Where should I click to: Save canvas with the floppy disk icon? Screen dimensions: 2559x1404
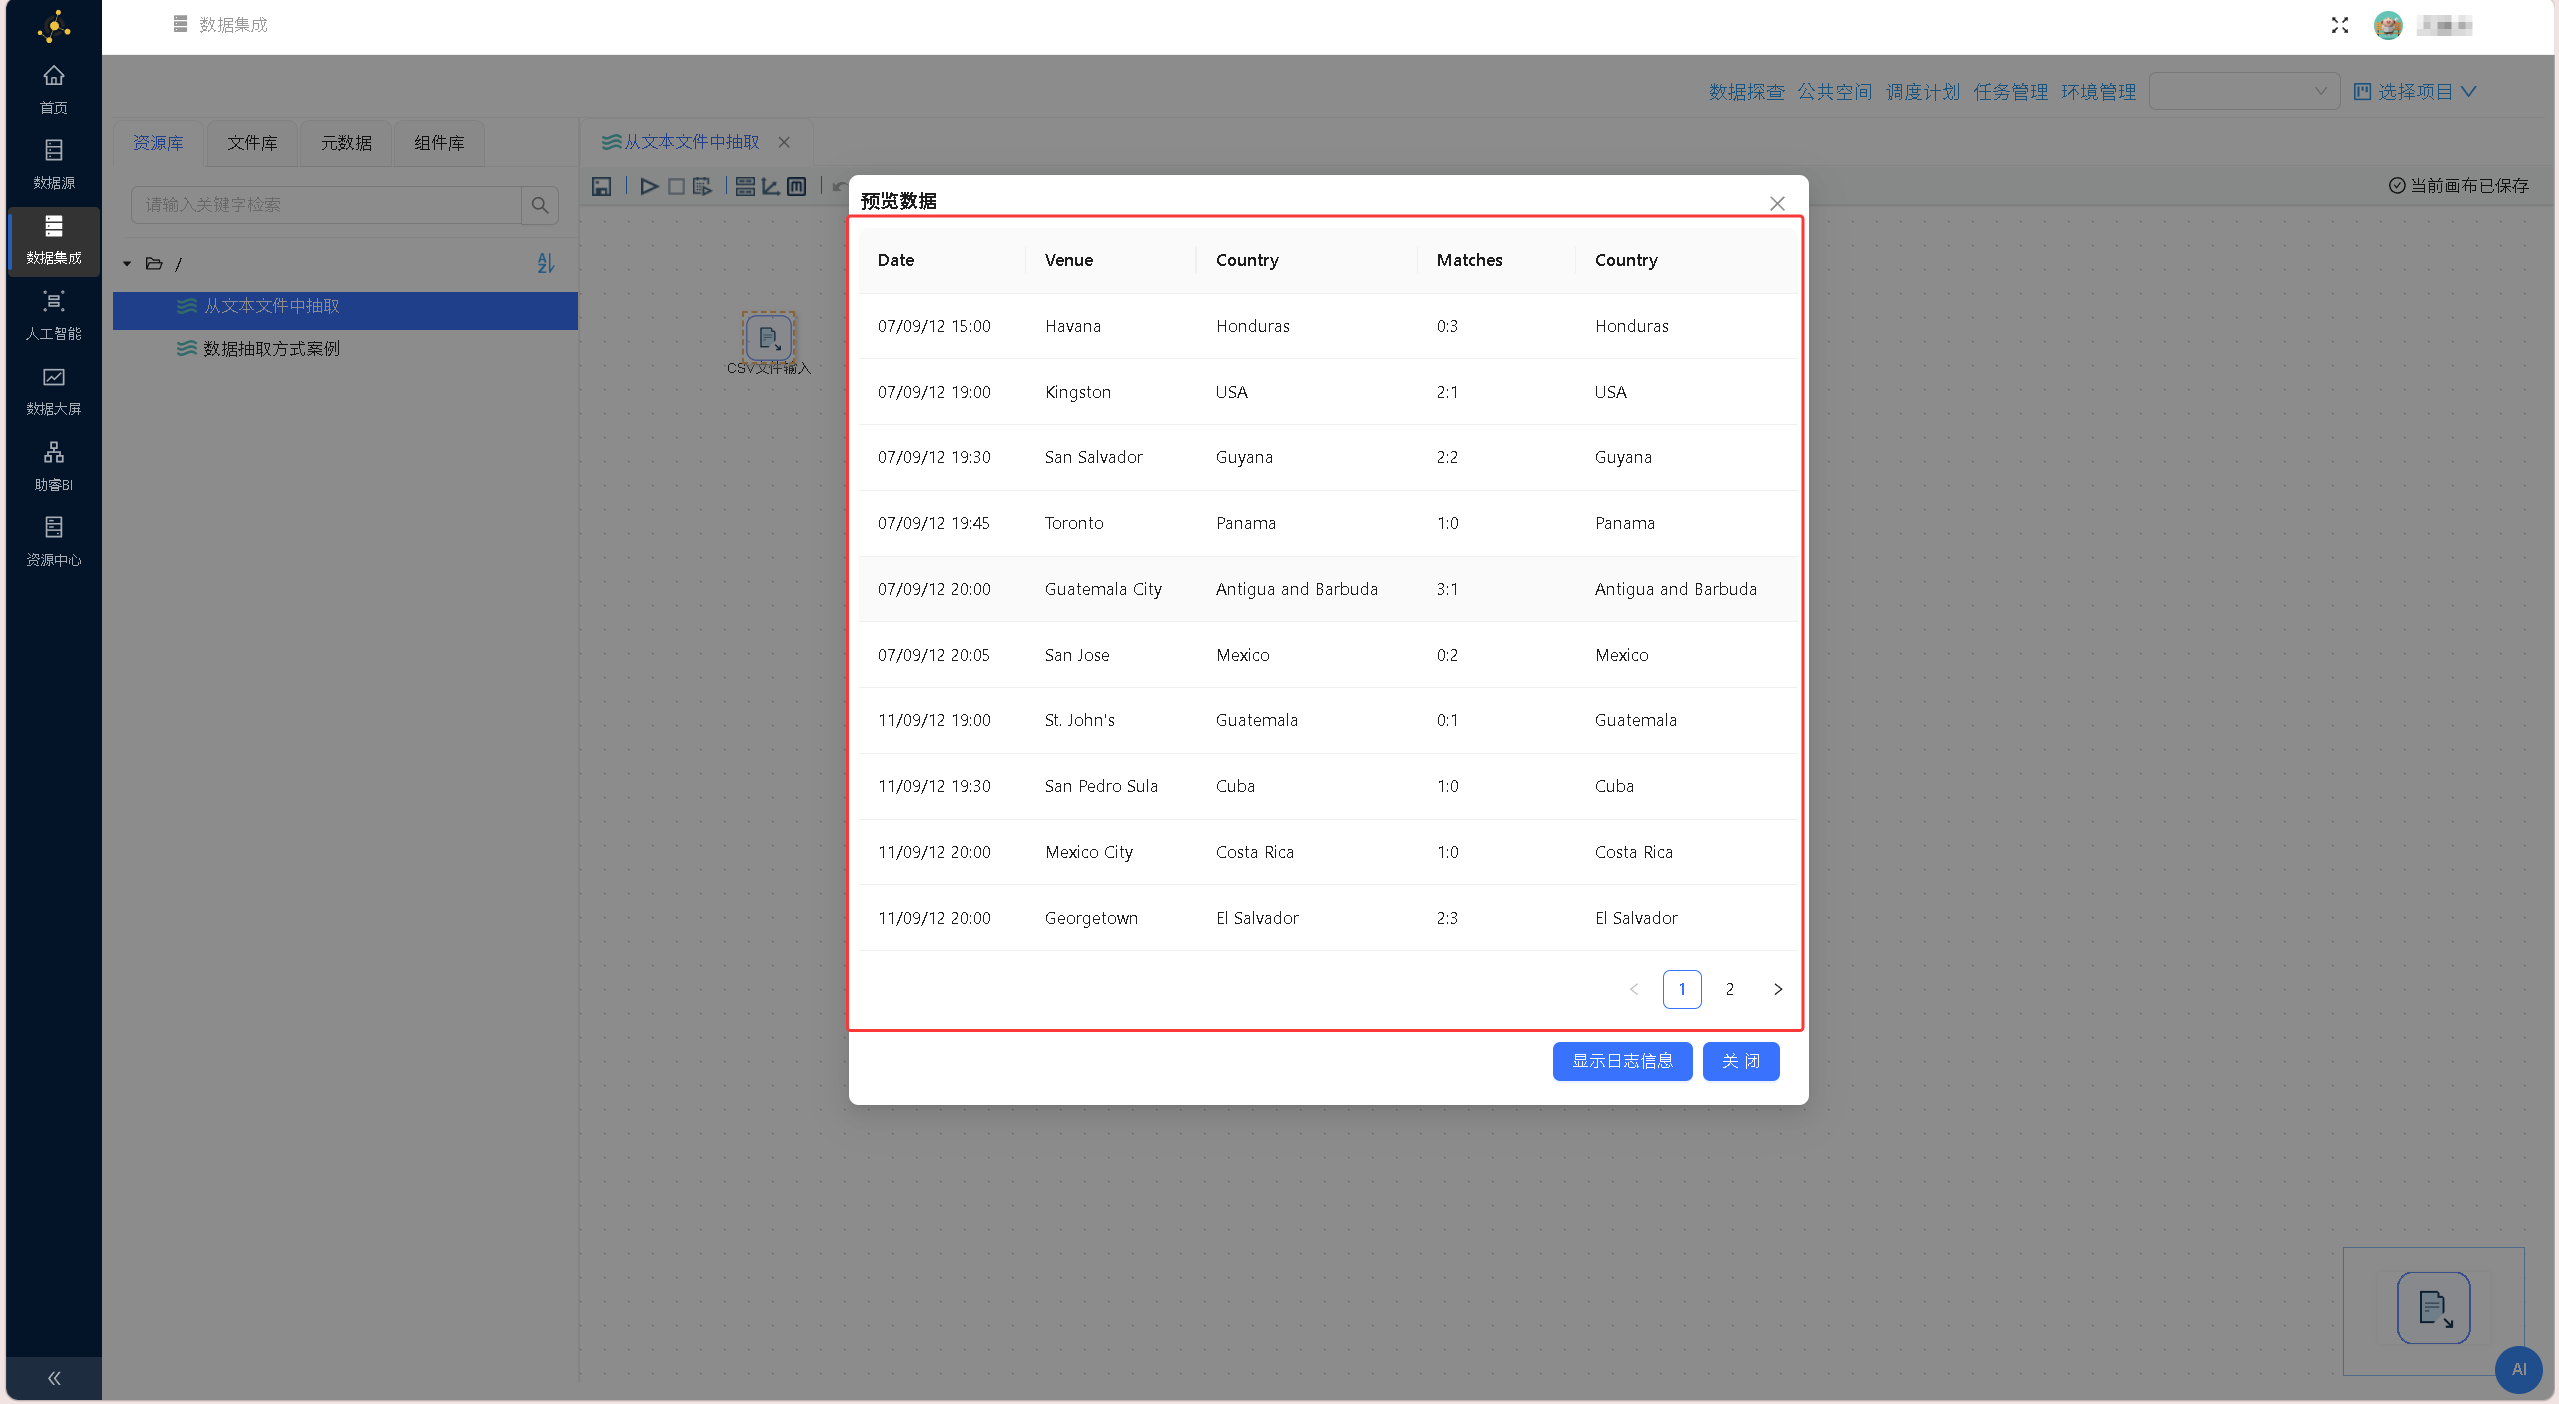[601, 186]
